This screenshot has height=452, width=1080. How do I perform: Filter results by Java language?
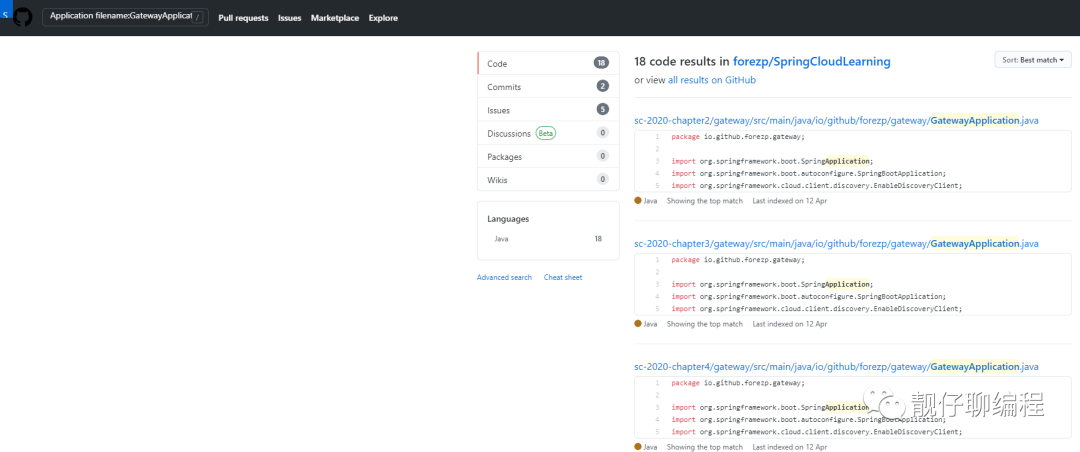coord(548,238)
